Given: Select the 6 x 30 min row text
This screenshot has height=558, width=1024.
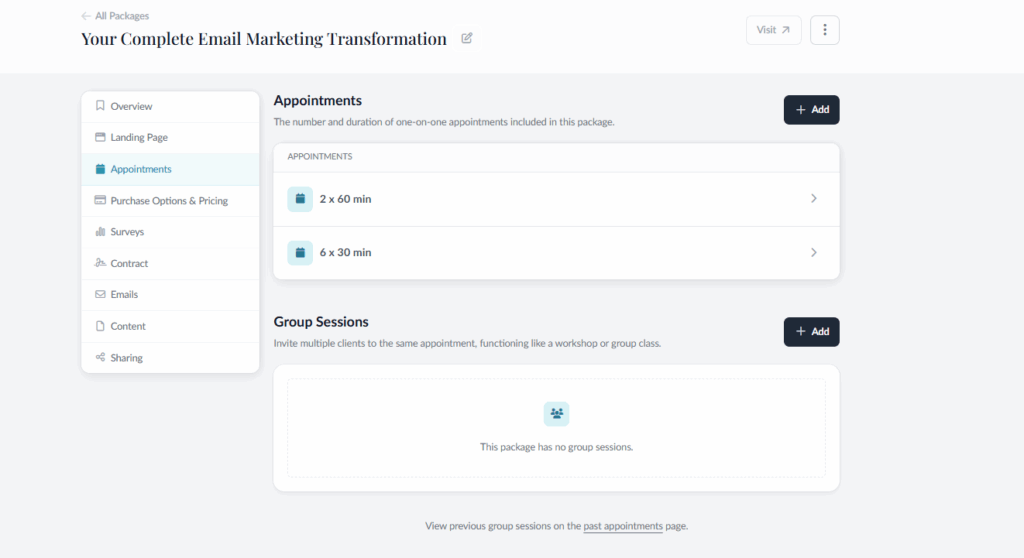Looking at the screenshot, I should [345, 252].
